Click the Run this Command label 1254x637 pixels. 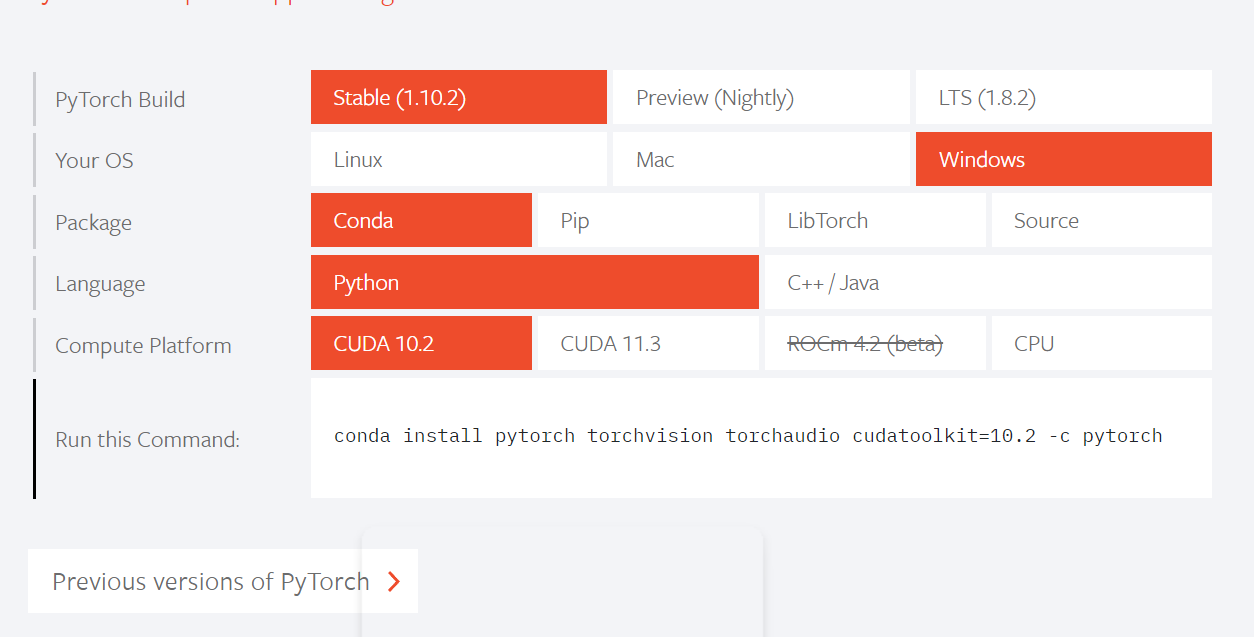[x=147, y=439]
